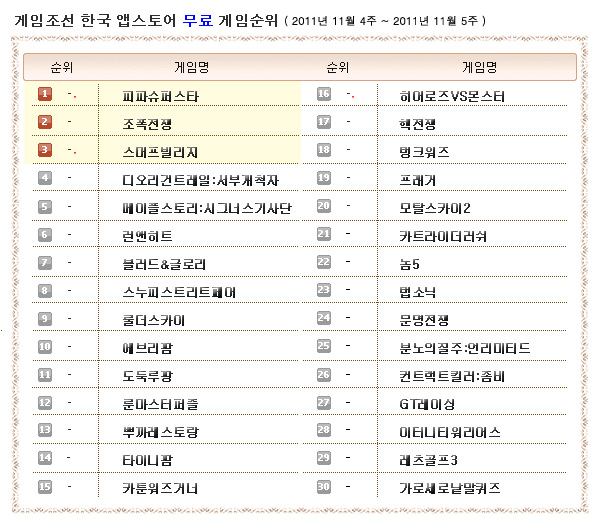
Task: Tap the gray rank 7 badge
Action: tap(45, 262)
